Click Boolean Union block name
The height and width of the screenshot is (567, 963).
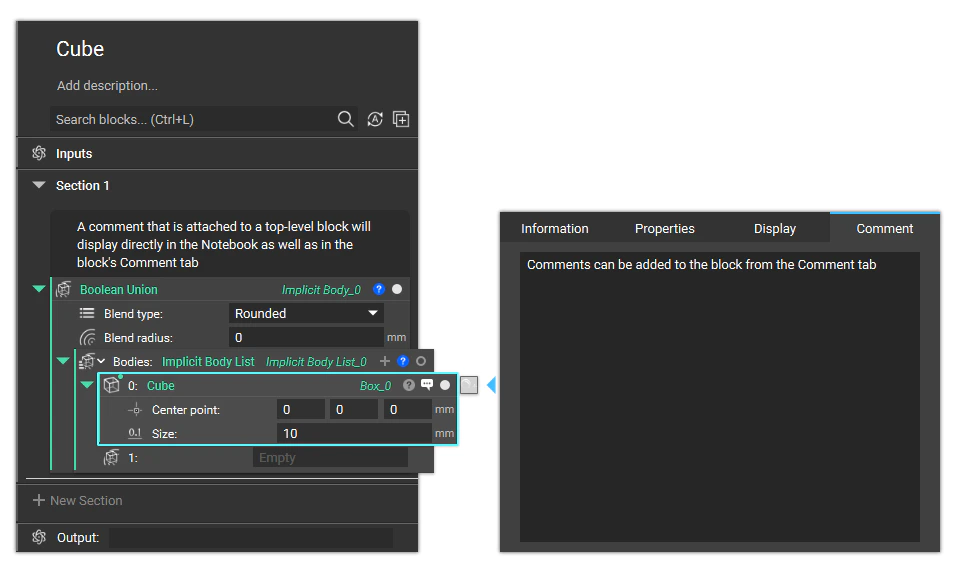tap(119, 289)
